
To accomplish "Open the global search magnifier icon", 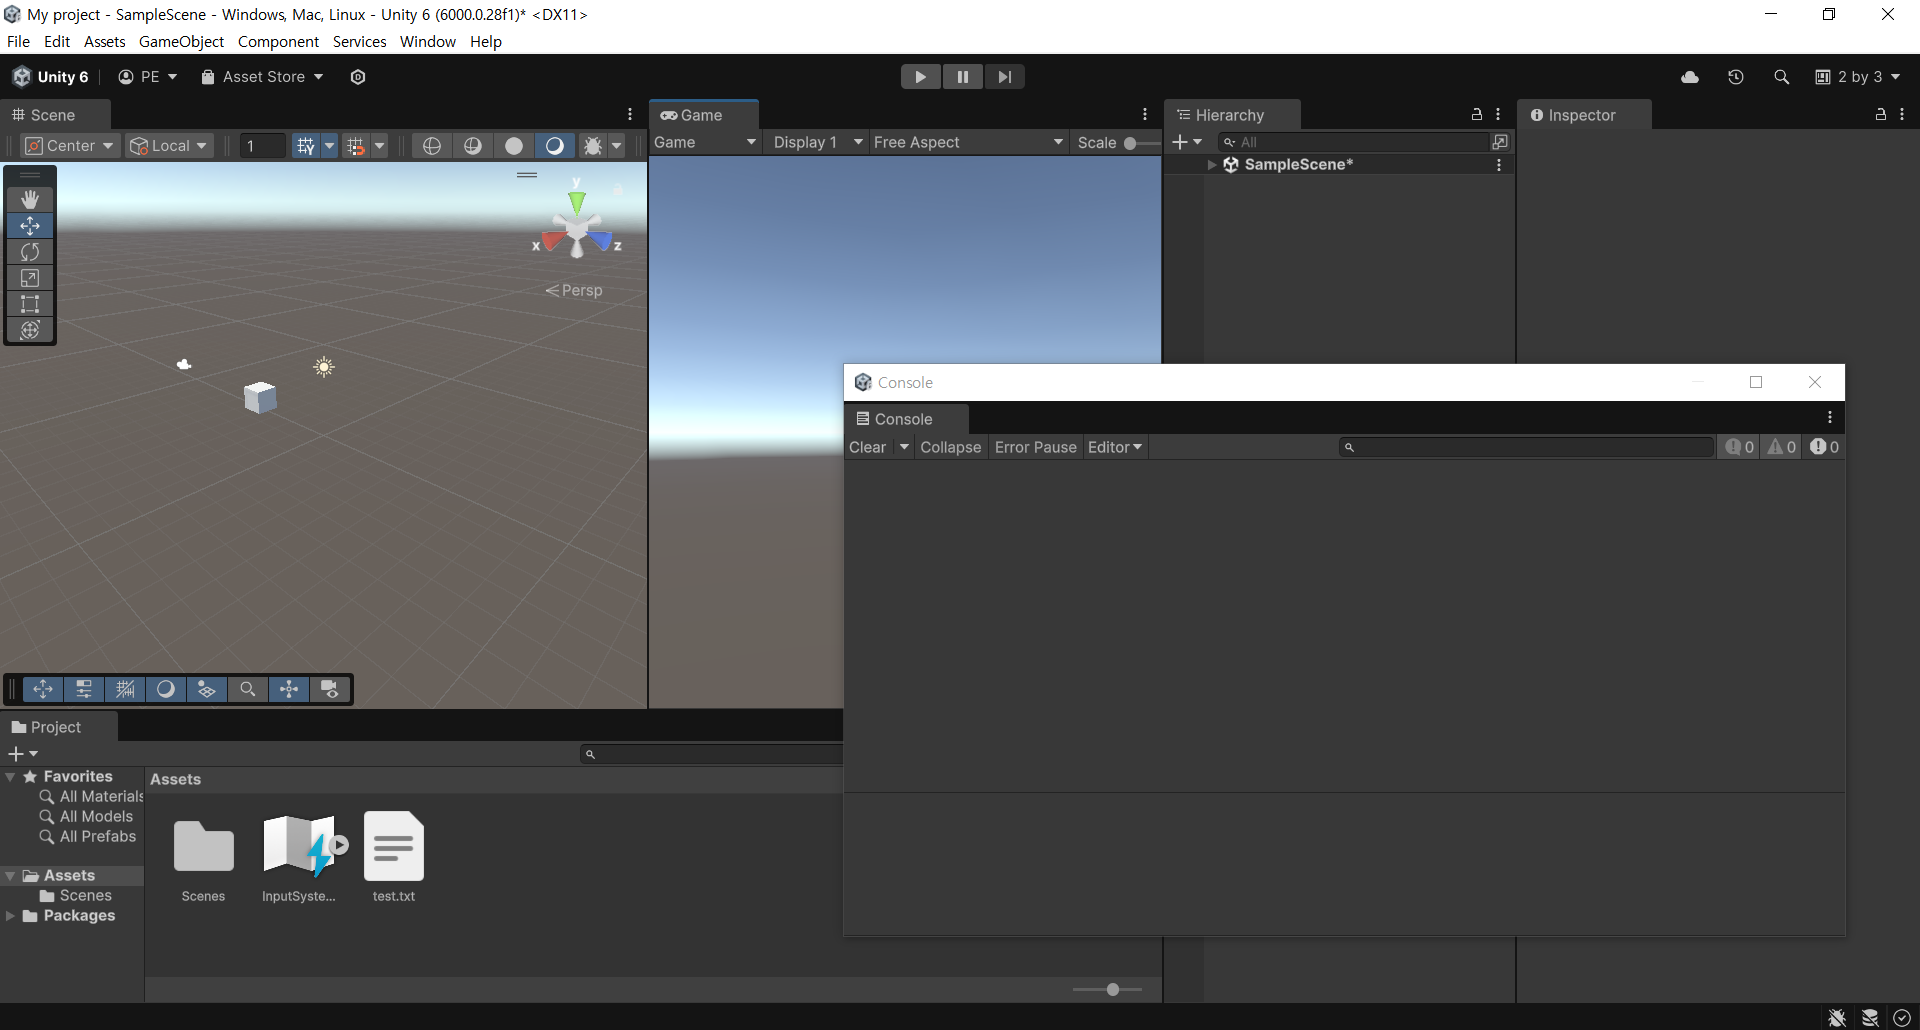I will 1781,77.
